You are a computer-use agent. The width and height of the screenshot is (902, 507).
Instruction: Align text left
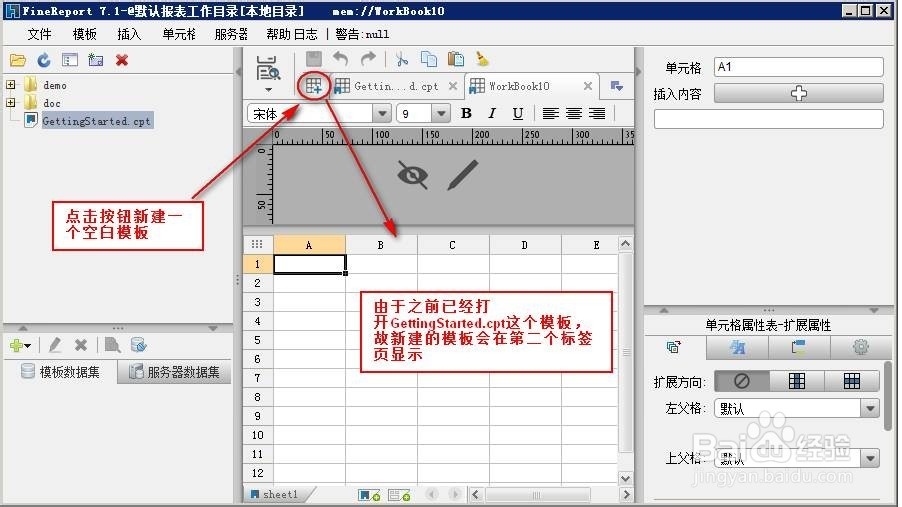(551, 113)
